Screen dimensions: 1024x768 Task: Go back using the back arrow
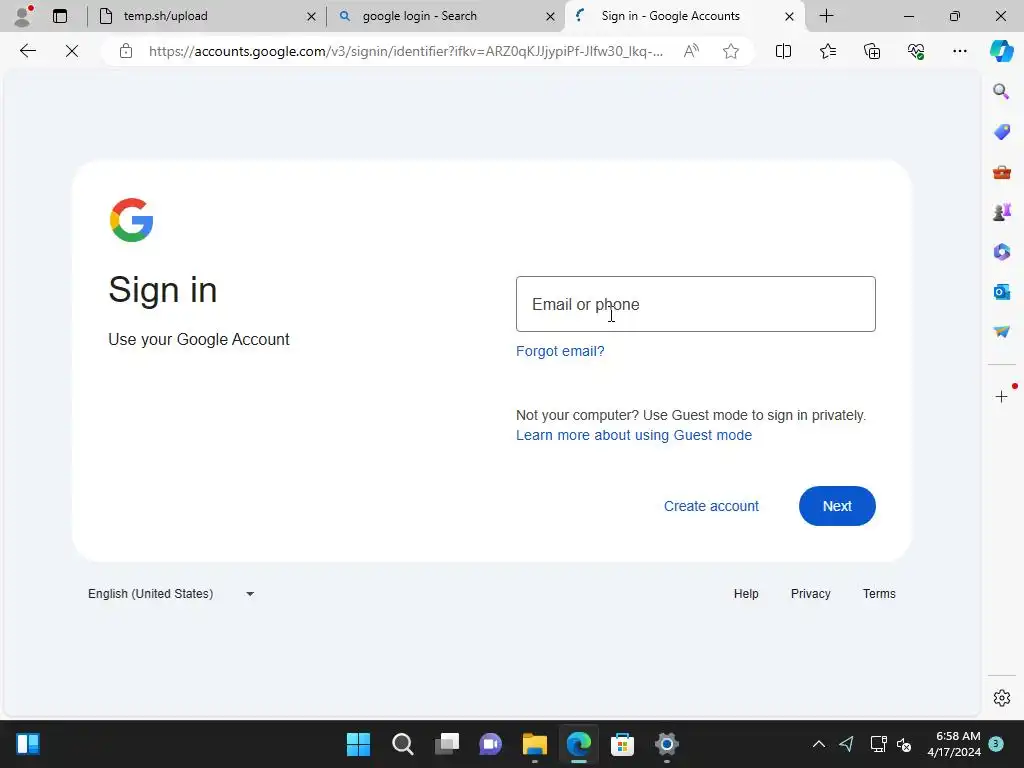coord(27,51)
